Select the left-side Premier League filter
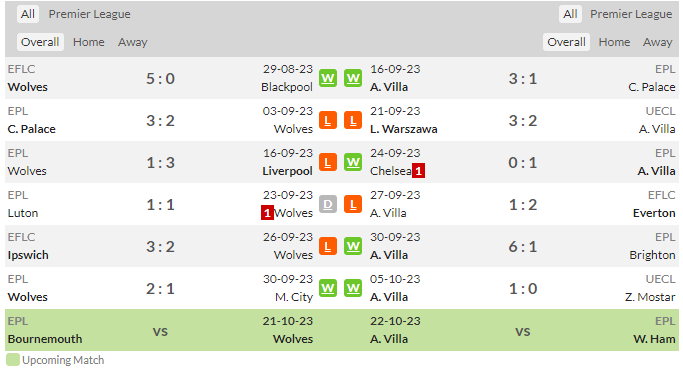Image resolution: width=683 pixels, height=392 pixels. pyautogui.click(x=89, y=14)
